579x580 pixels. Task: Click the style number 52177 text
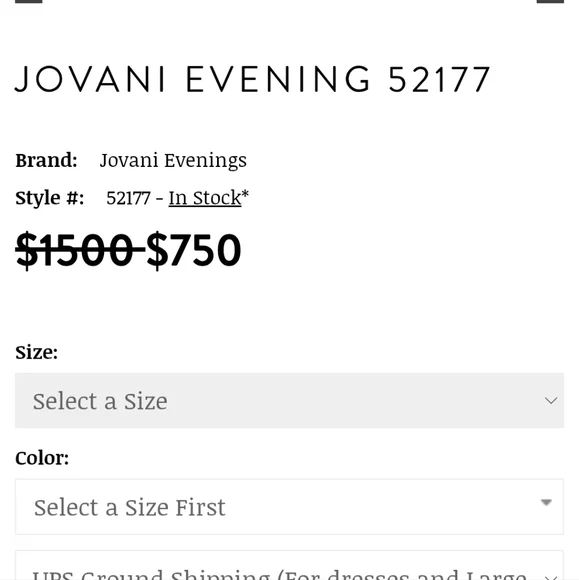coord(128,198)
